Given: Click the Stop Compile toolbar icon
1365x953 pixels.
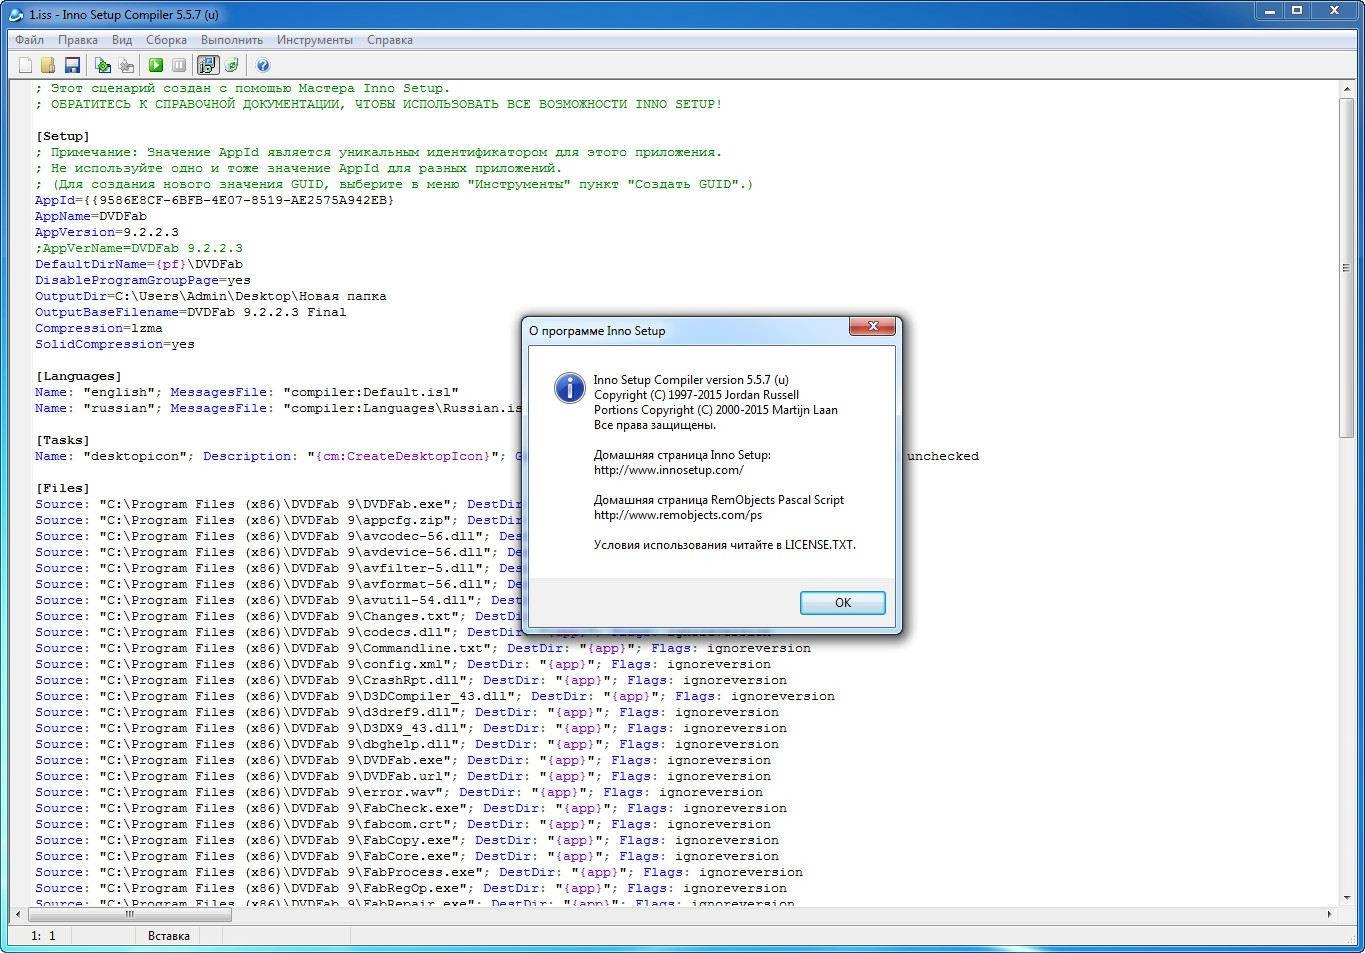Looking at the screenshot, I should pos(126,65).
